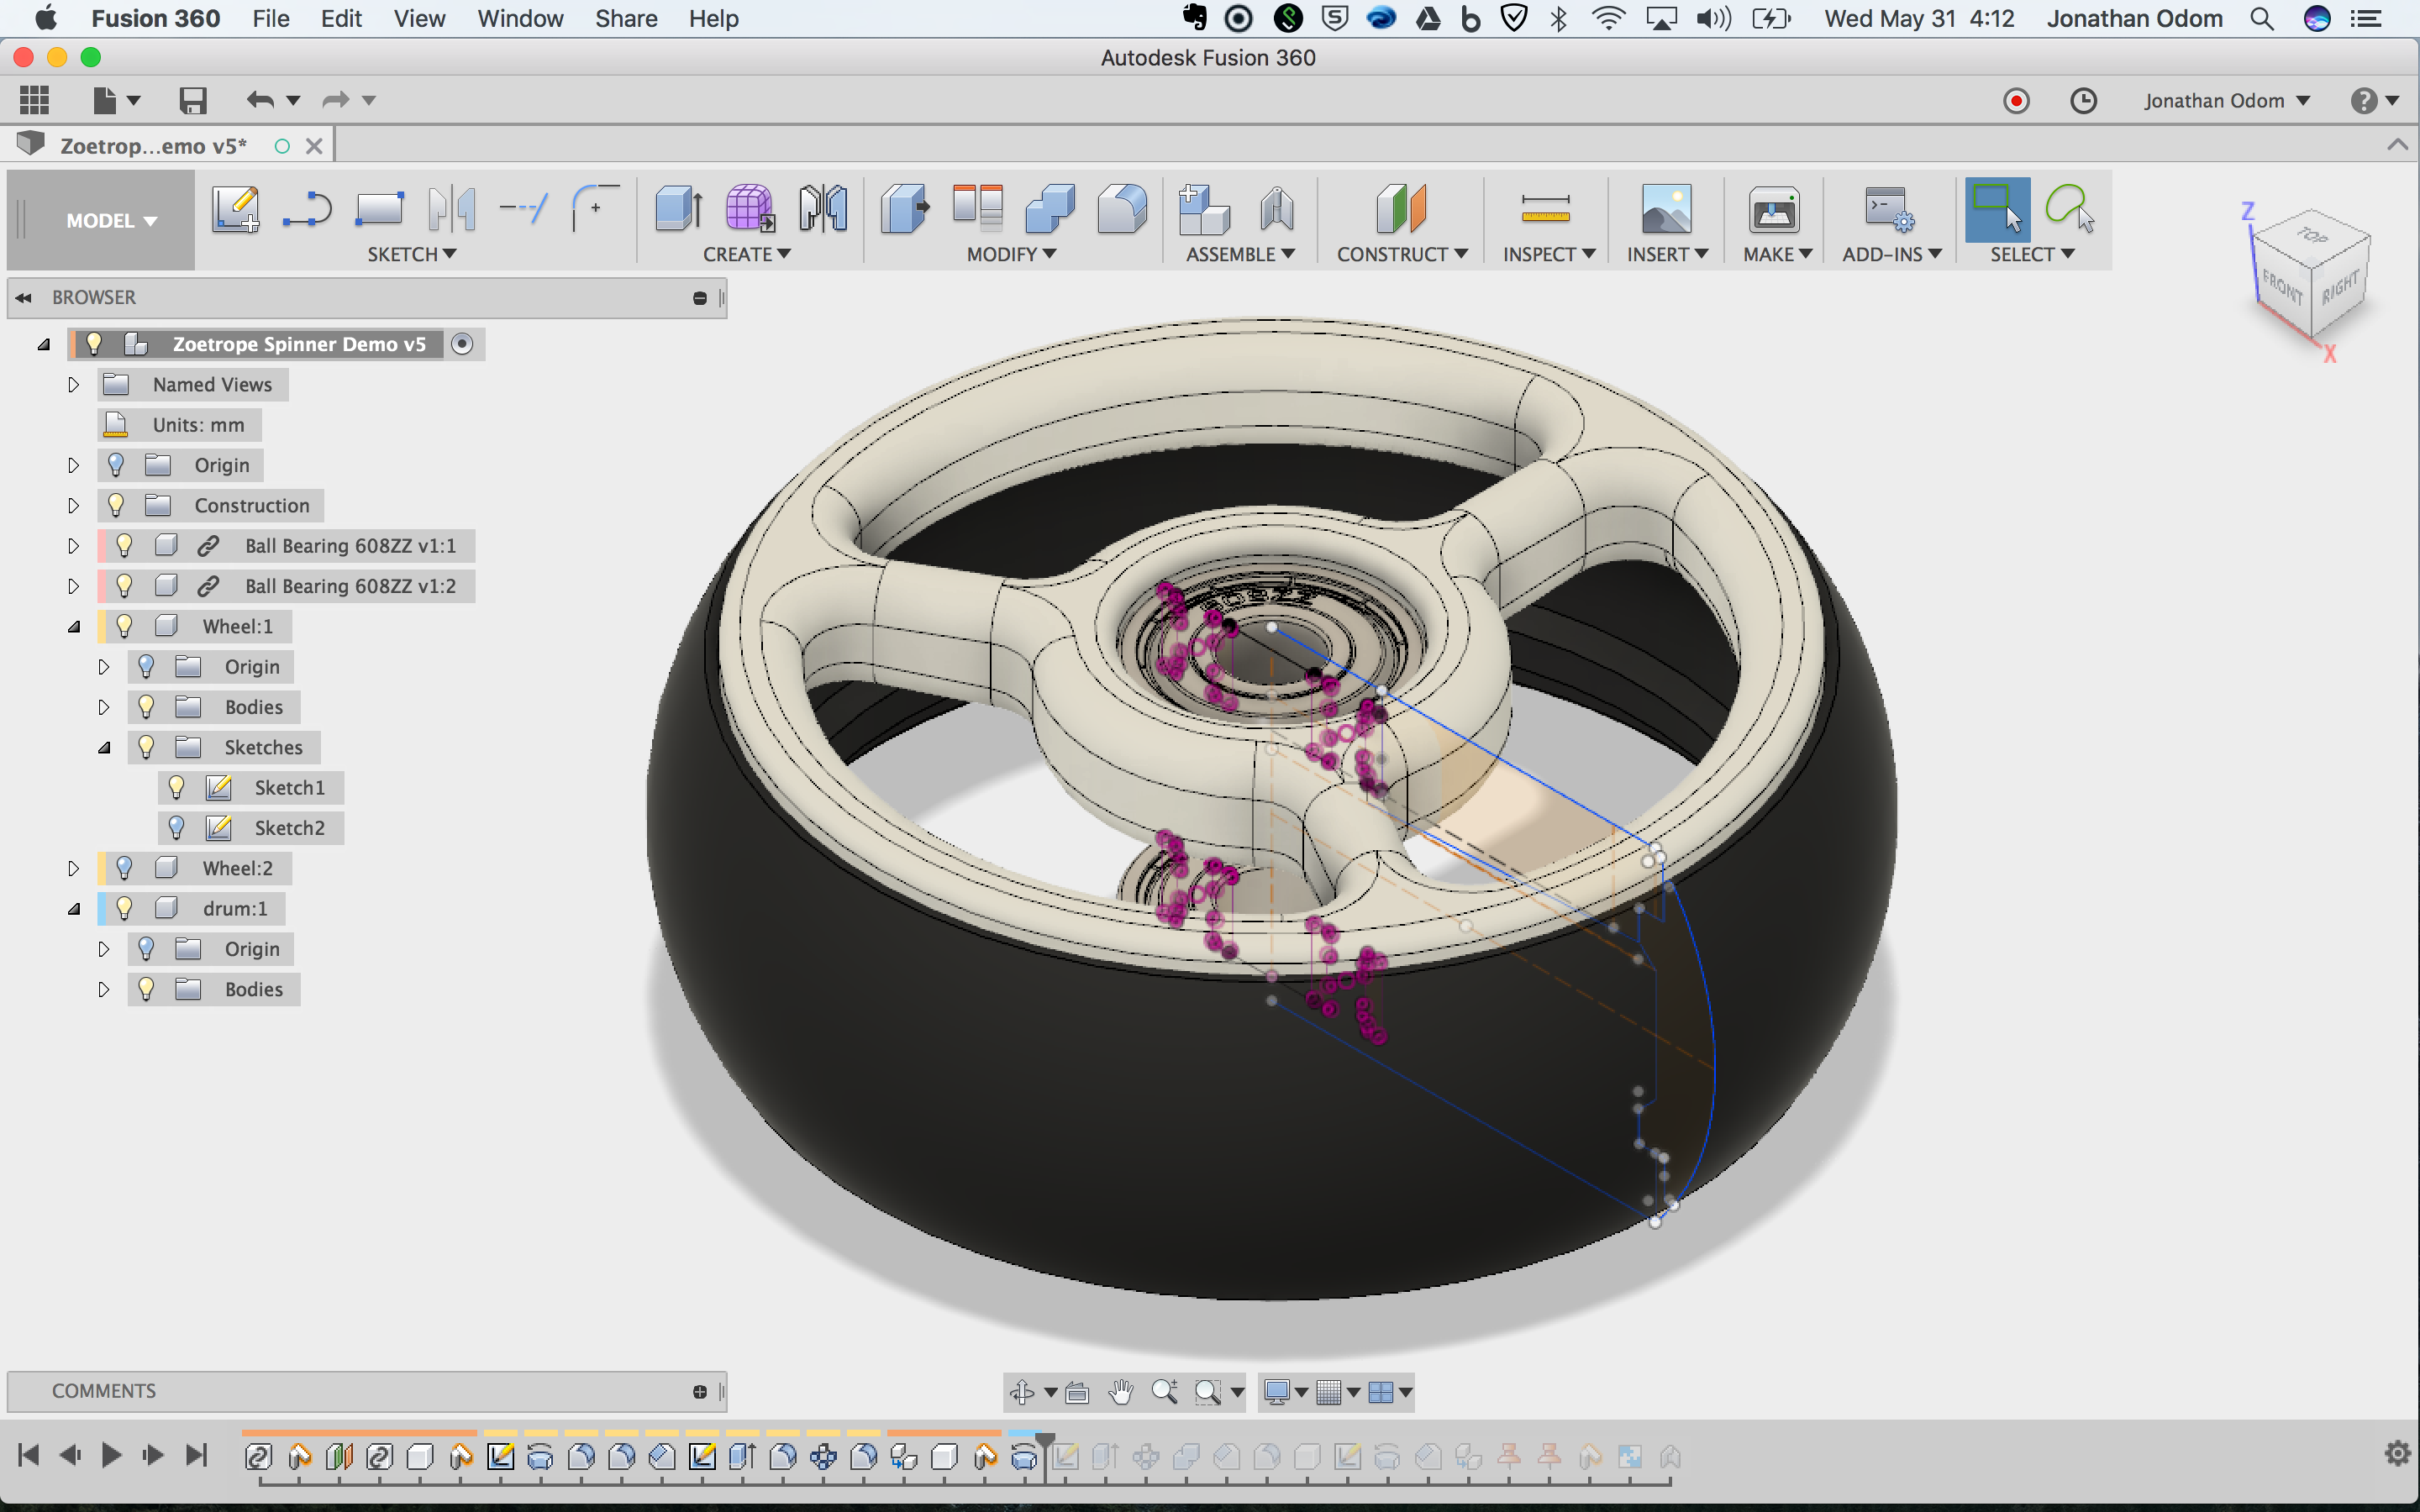Toggle visibility lightbulb for Sketch2

point(177,828)
